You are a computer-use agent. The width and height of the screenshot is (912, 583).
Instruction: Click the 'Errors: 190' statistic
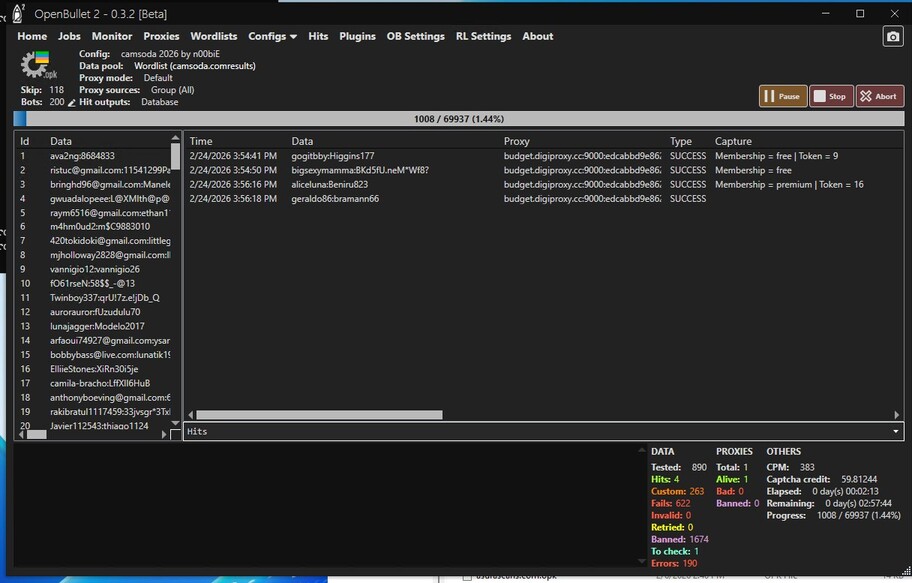click(x=674, y=563)
